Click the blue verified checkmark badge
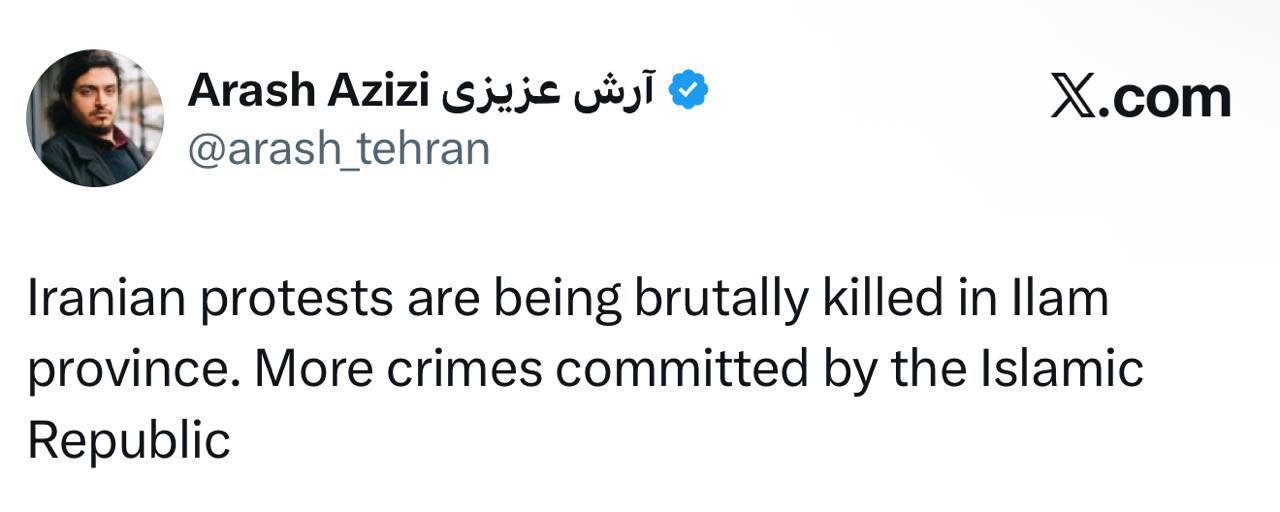1280x512 pixels. click(688, 92)
